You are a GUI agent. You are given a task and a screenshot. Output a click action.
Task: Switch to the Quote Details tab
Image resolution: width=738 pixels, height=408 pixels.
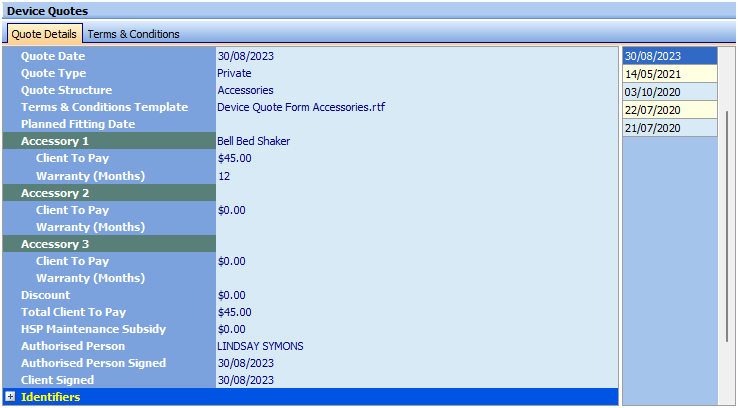[45, 34]
